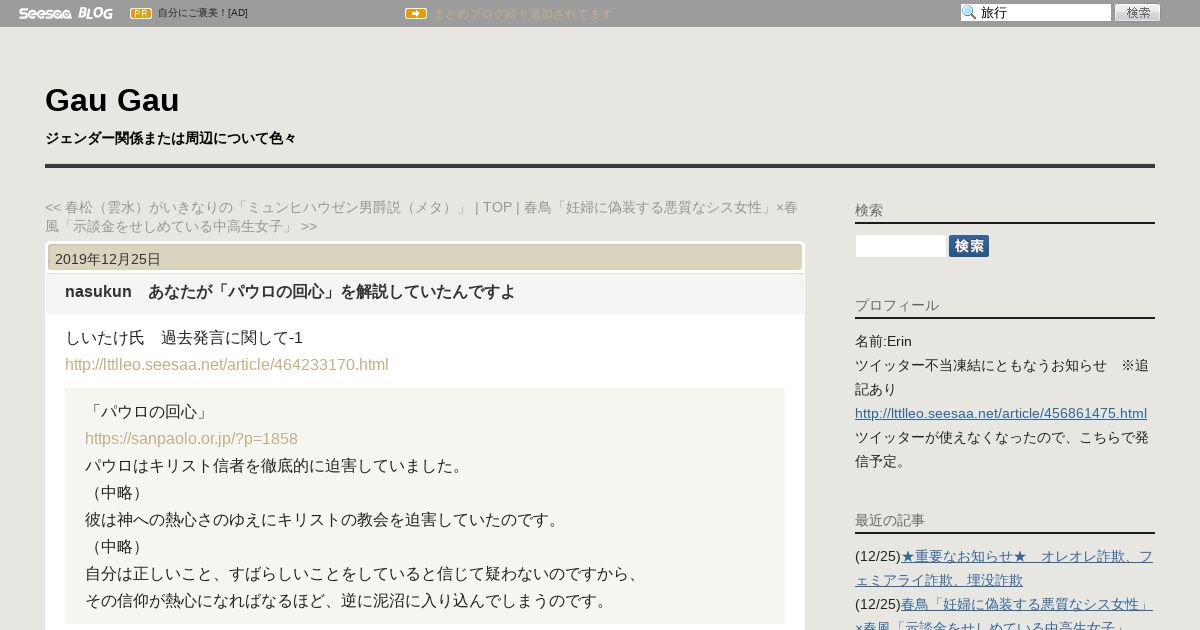Click the プロフィール sidebar heading
Image resolution: width=1200 pixels, height=630 pixels.
pos(897,305)
